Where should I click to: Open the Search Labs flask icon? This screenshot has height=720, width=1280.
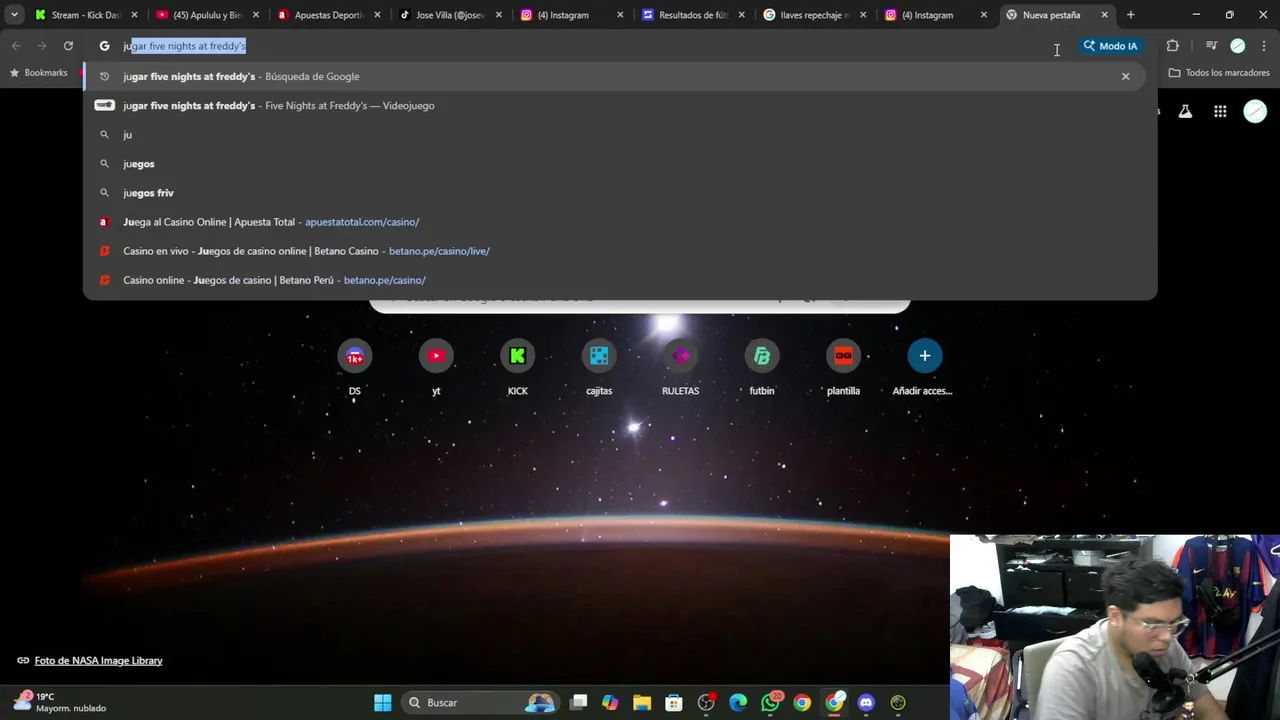(1185, 112)
